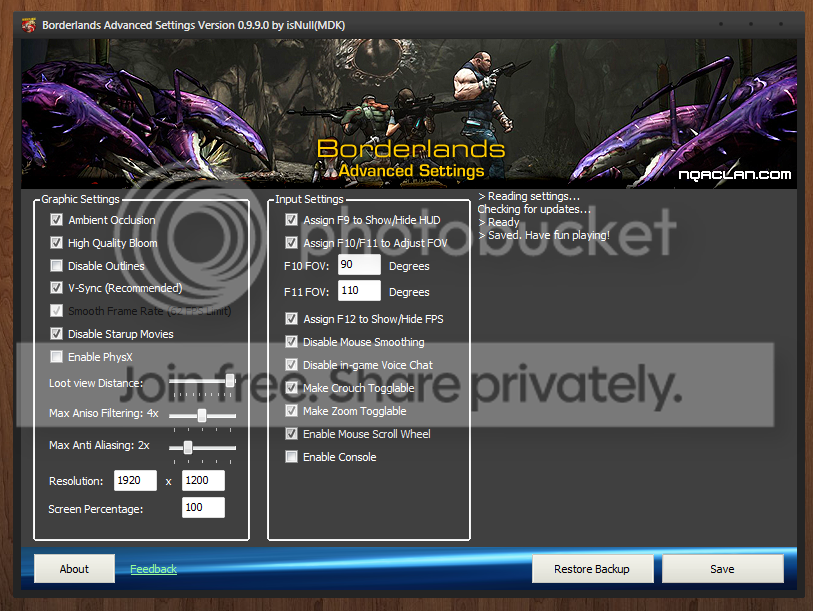Open the Feedback link
This screenshot has width=813, height=611.
[153, 569]
